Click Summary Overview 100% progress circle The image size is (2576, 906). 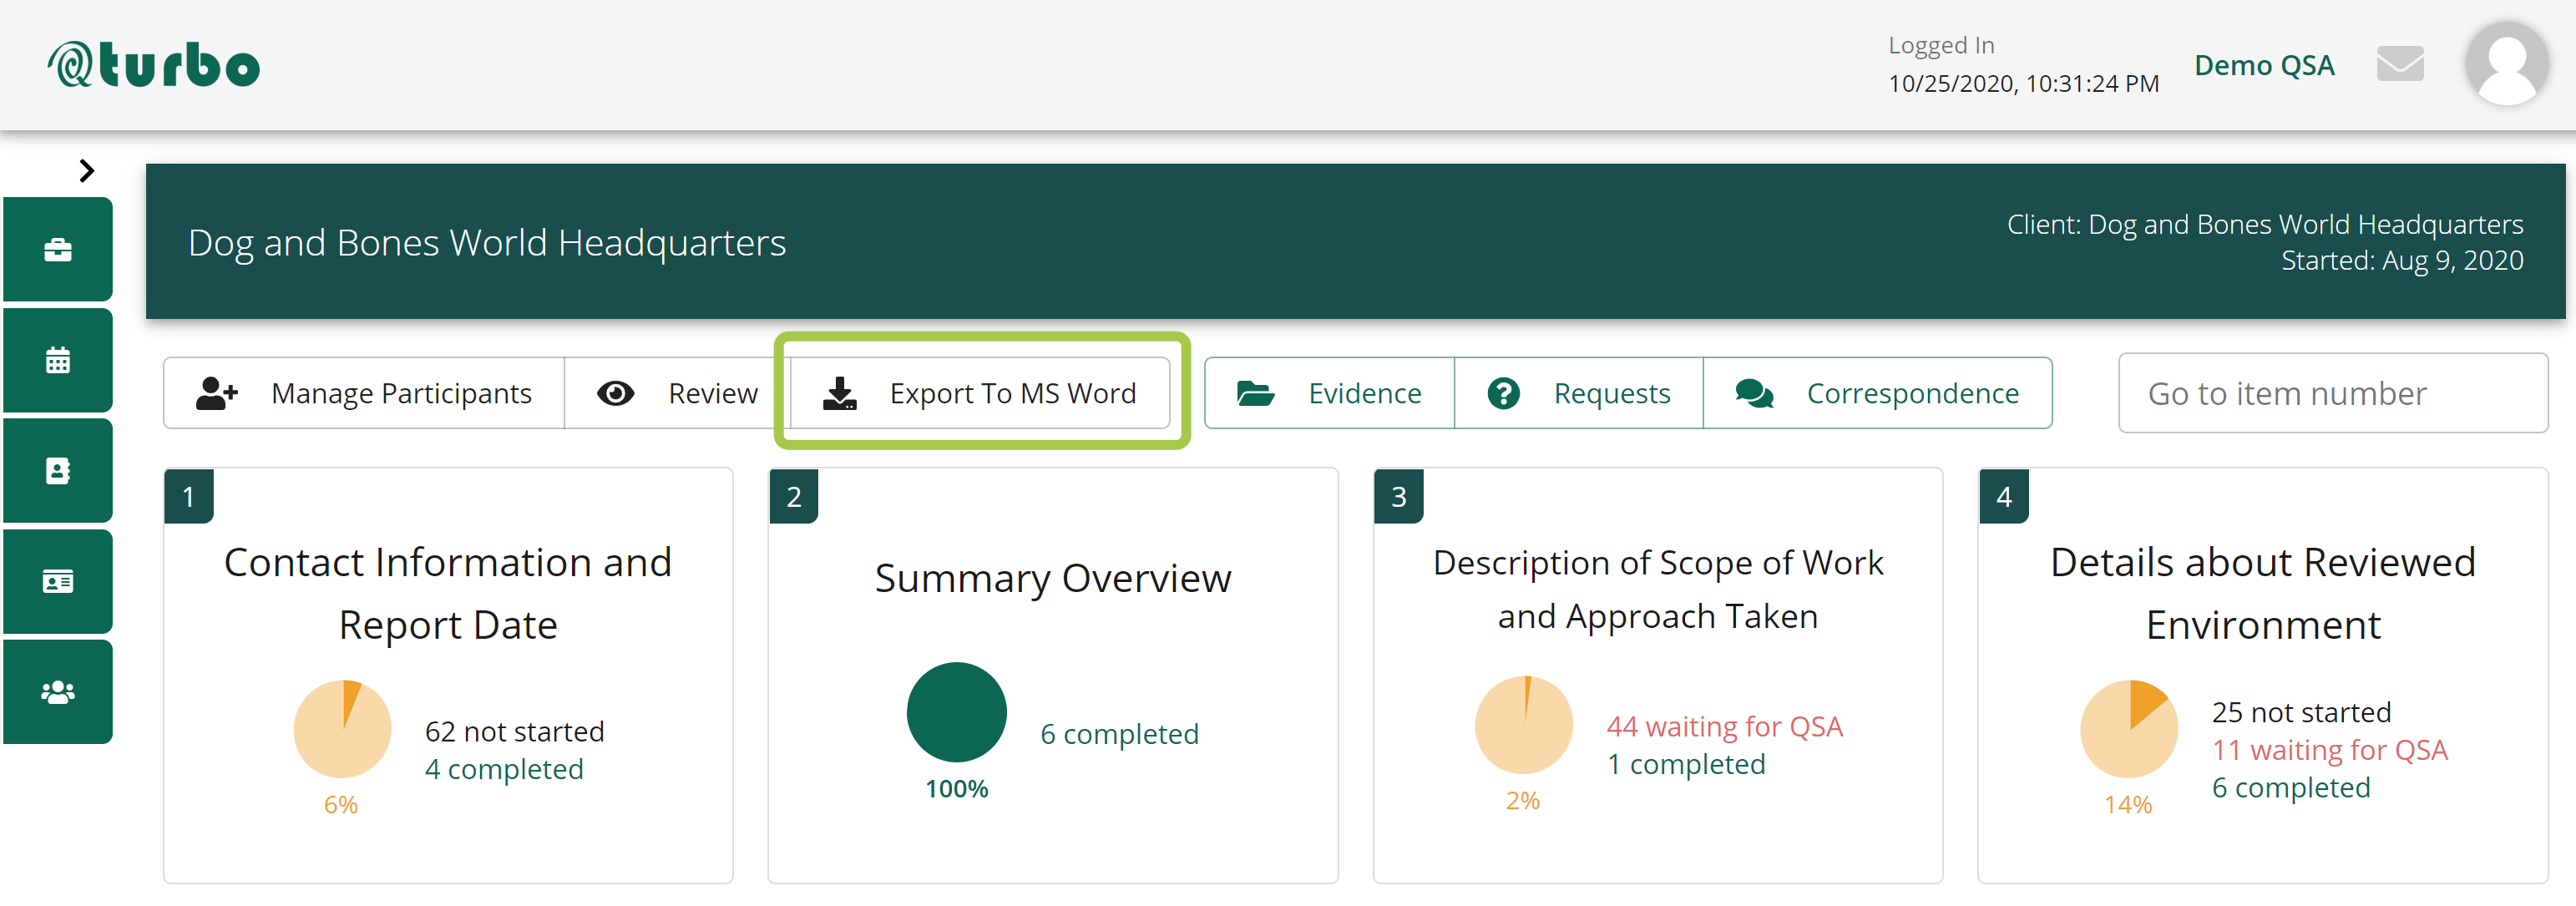(x=956, y=713)
